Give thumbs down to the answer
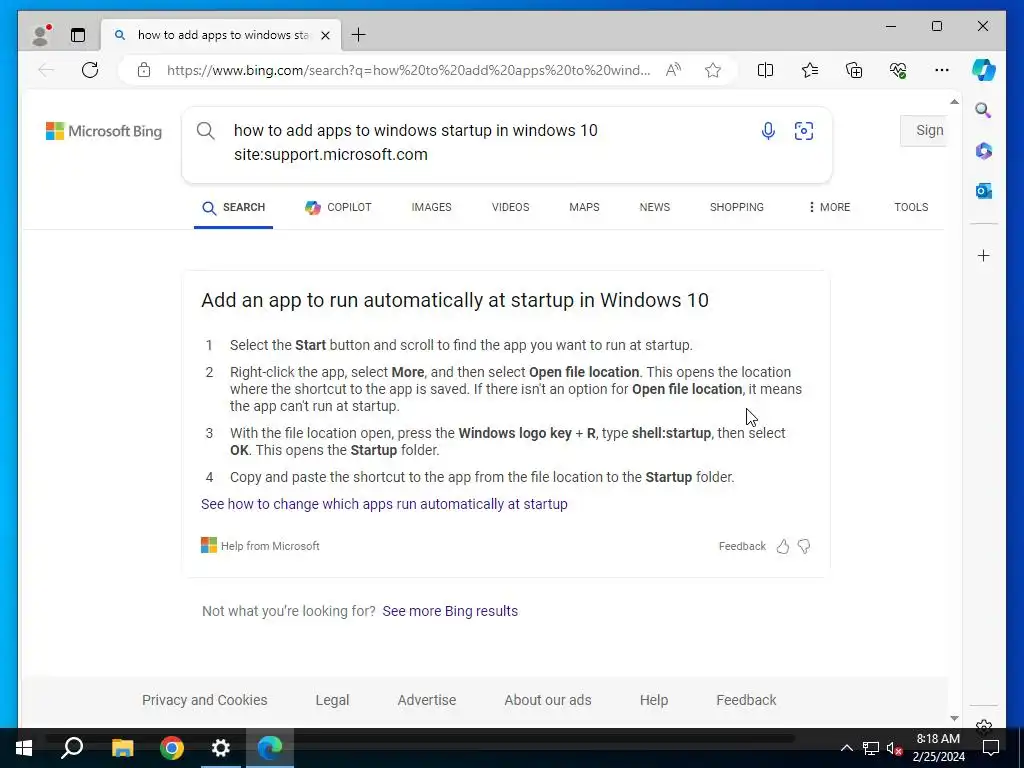 [x=804, y=547]
